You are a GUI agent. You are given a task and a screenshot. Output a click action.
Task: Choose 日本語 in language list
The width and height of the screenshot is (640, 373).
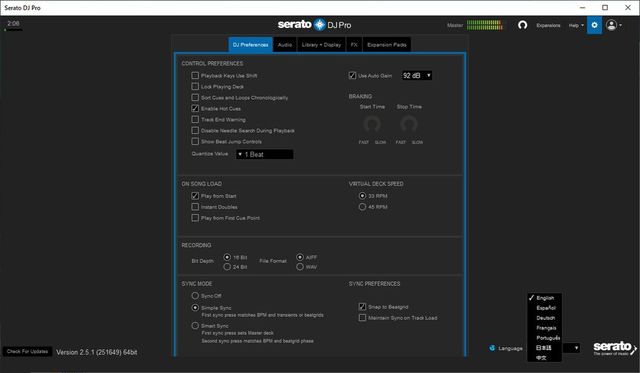point(544,348)
